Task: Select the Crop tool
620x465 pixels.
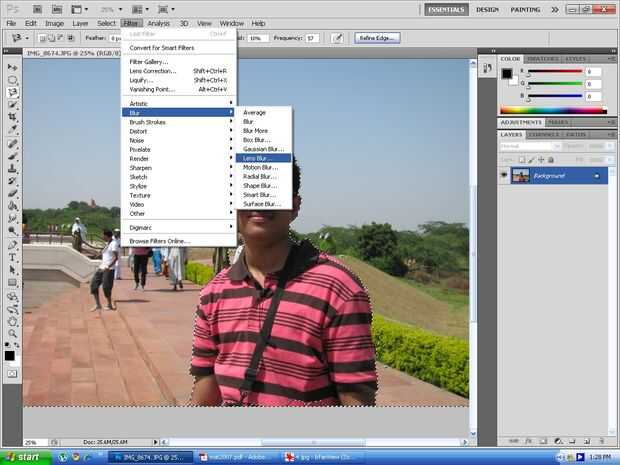Action: coord(12,117)
